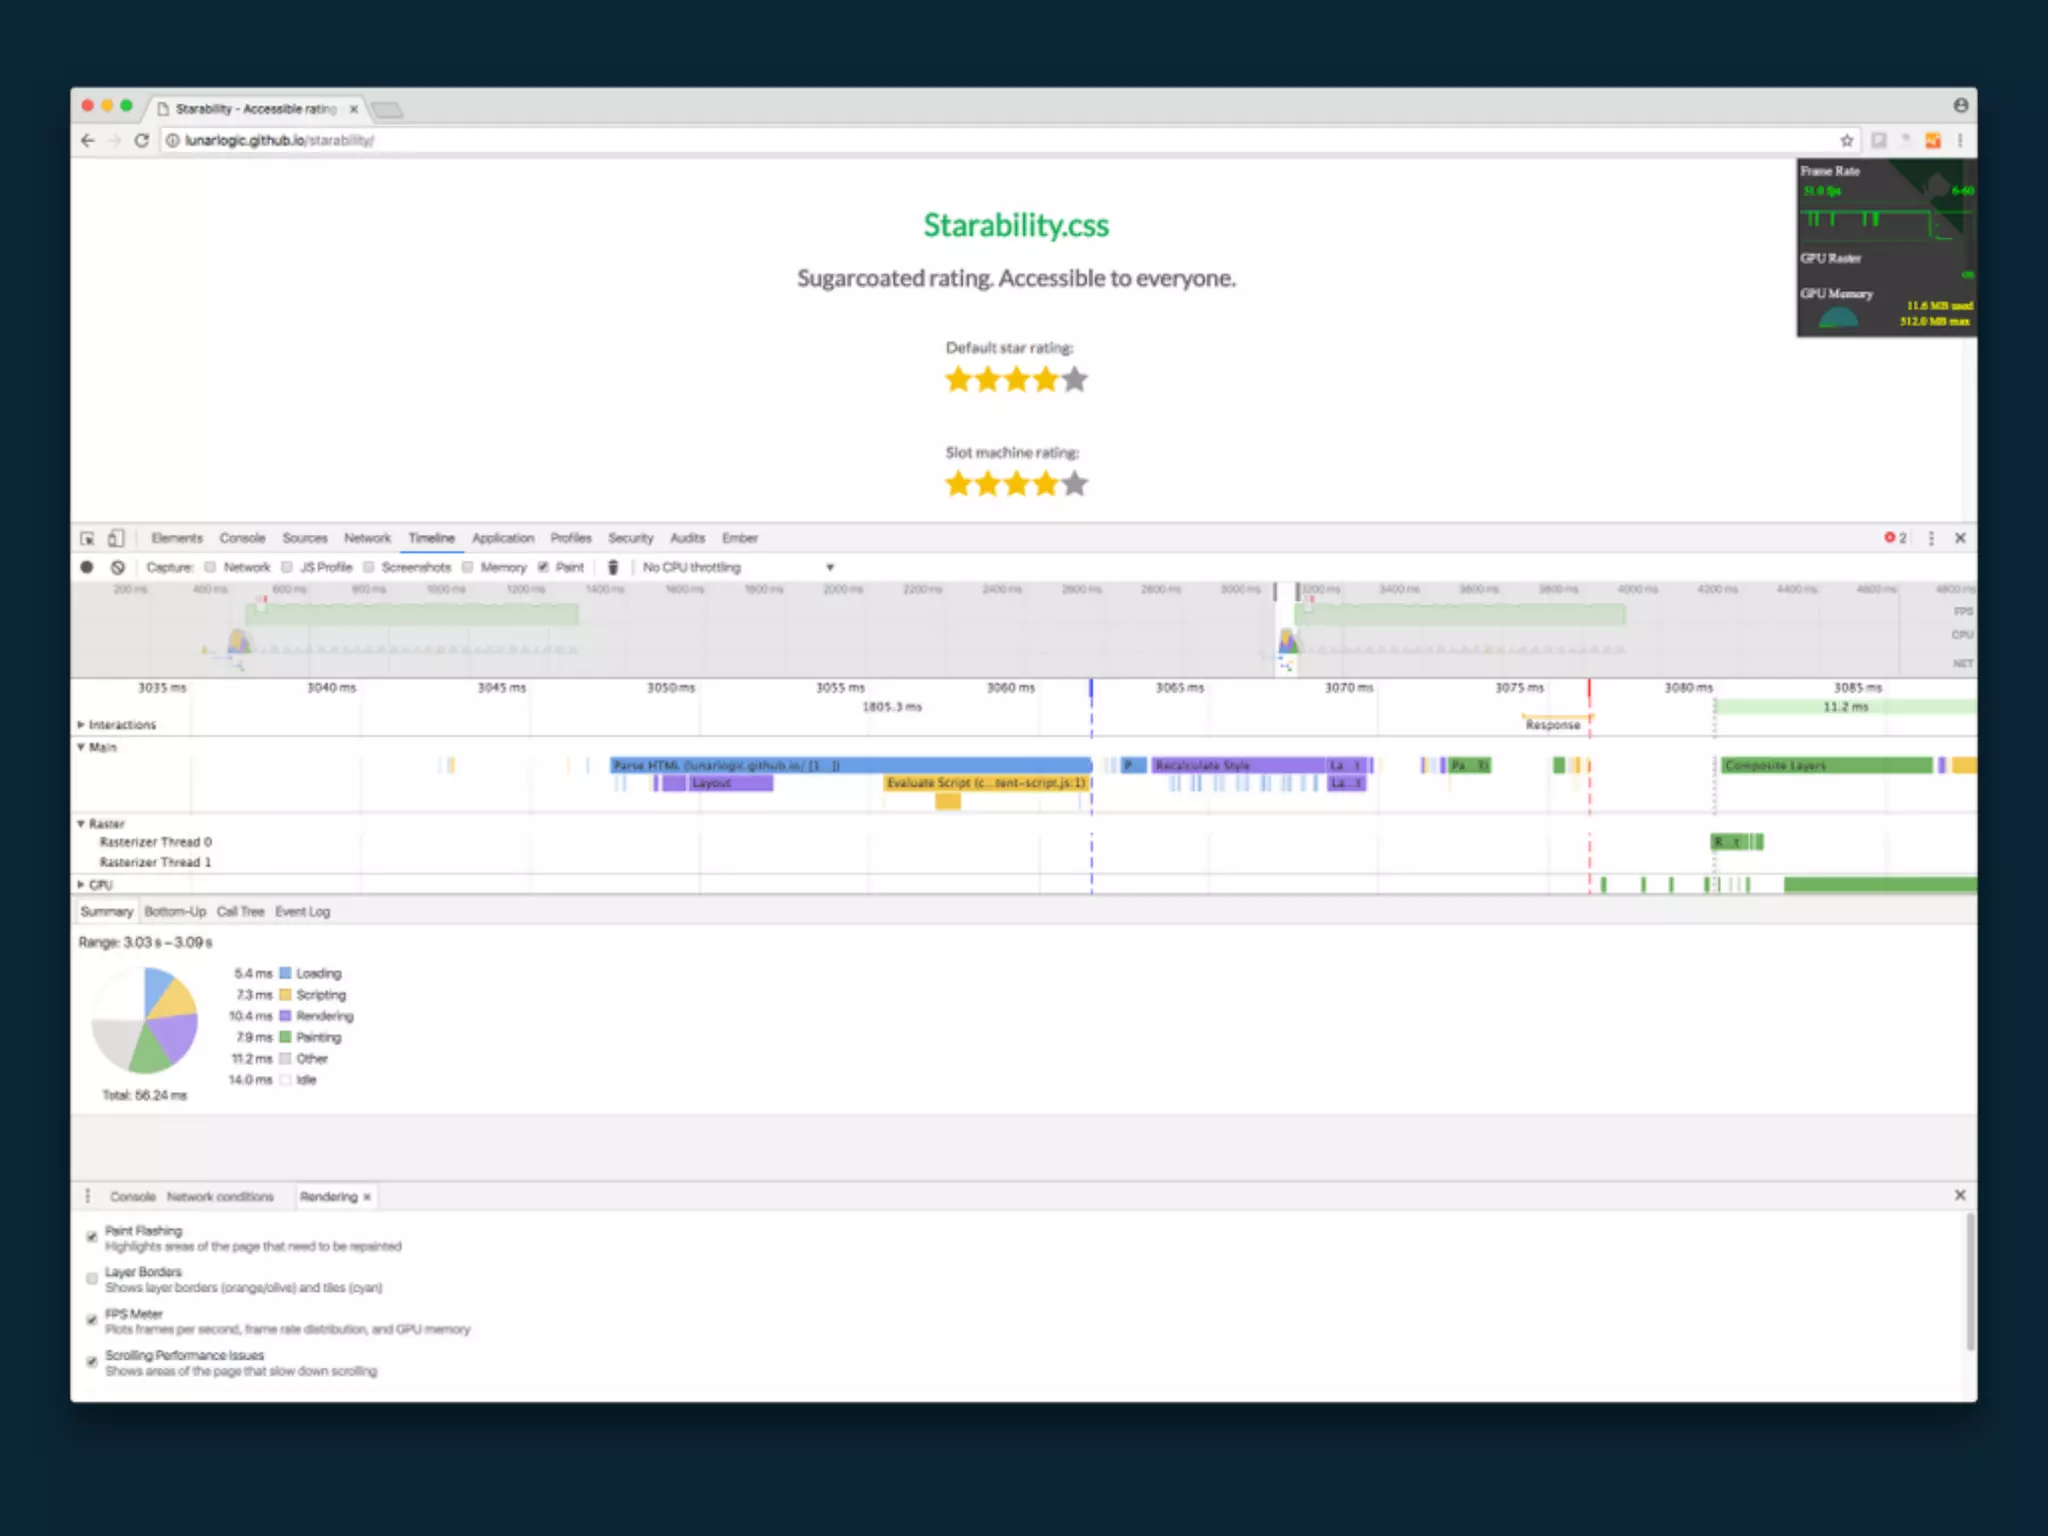Select the Recalculate Style event bar
2048x1536 pixels.
point(1238,765)
